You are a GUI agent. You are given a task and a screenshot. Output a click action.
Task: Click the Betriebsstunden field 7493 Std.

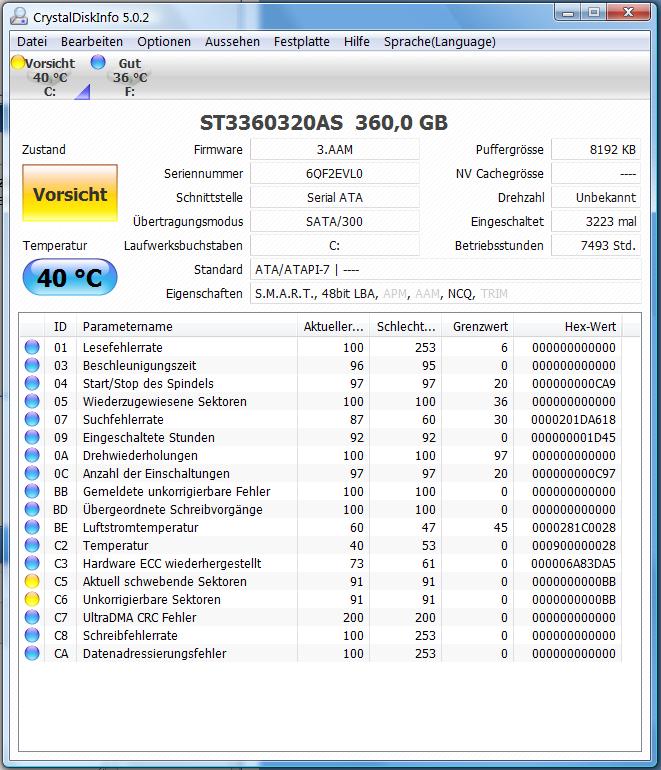tap(596, 246)
